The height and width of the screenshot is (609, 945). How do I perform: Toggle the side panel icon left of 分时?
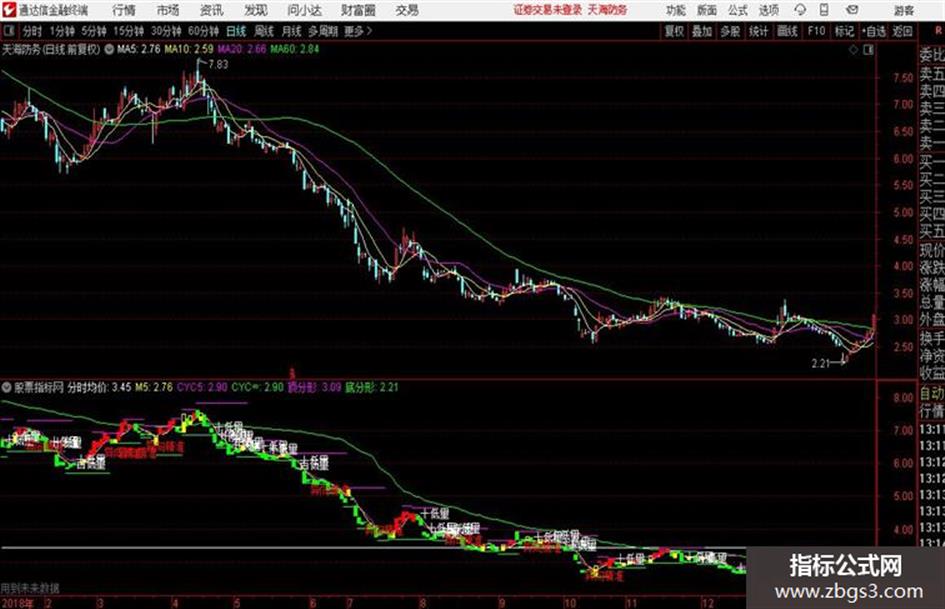[8, 31]
